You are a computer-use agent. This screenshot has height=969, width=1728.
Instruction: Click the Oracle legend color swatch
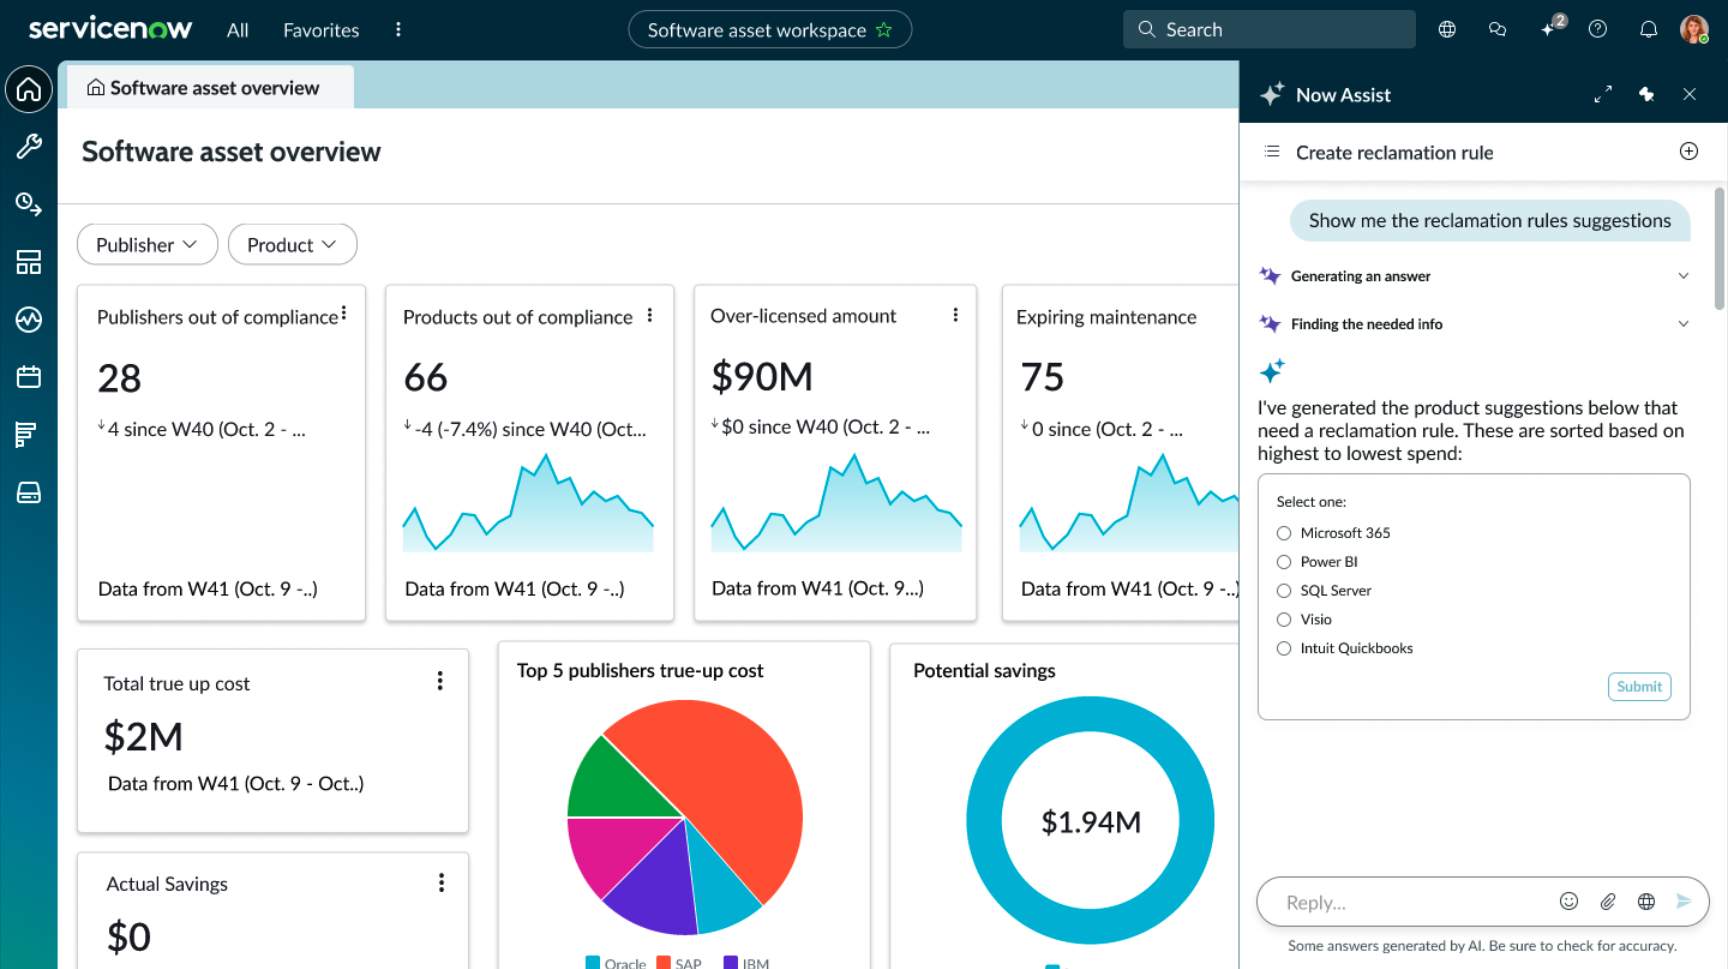pos(592,963)
